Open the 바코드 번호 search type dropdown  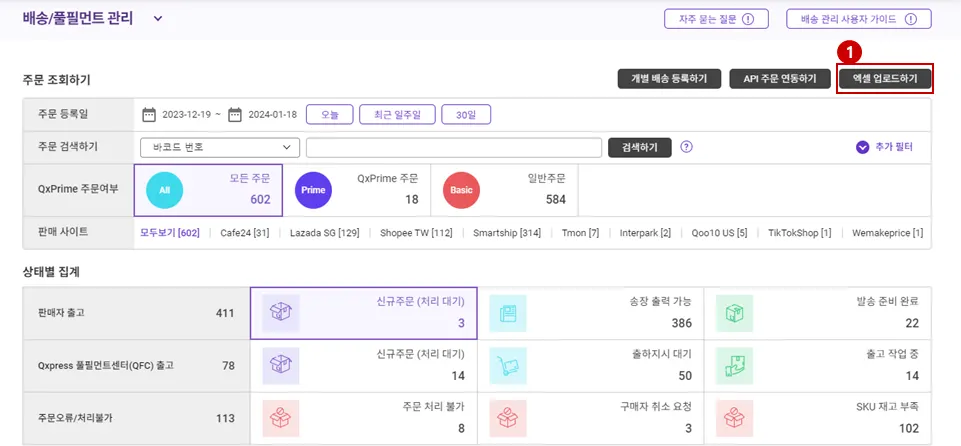220,148
